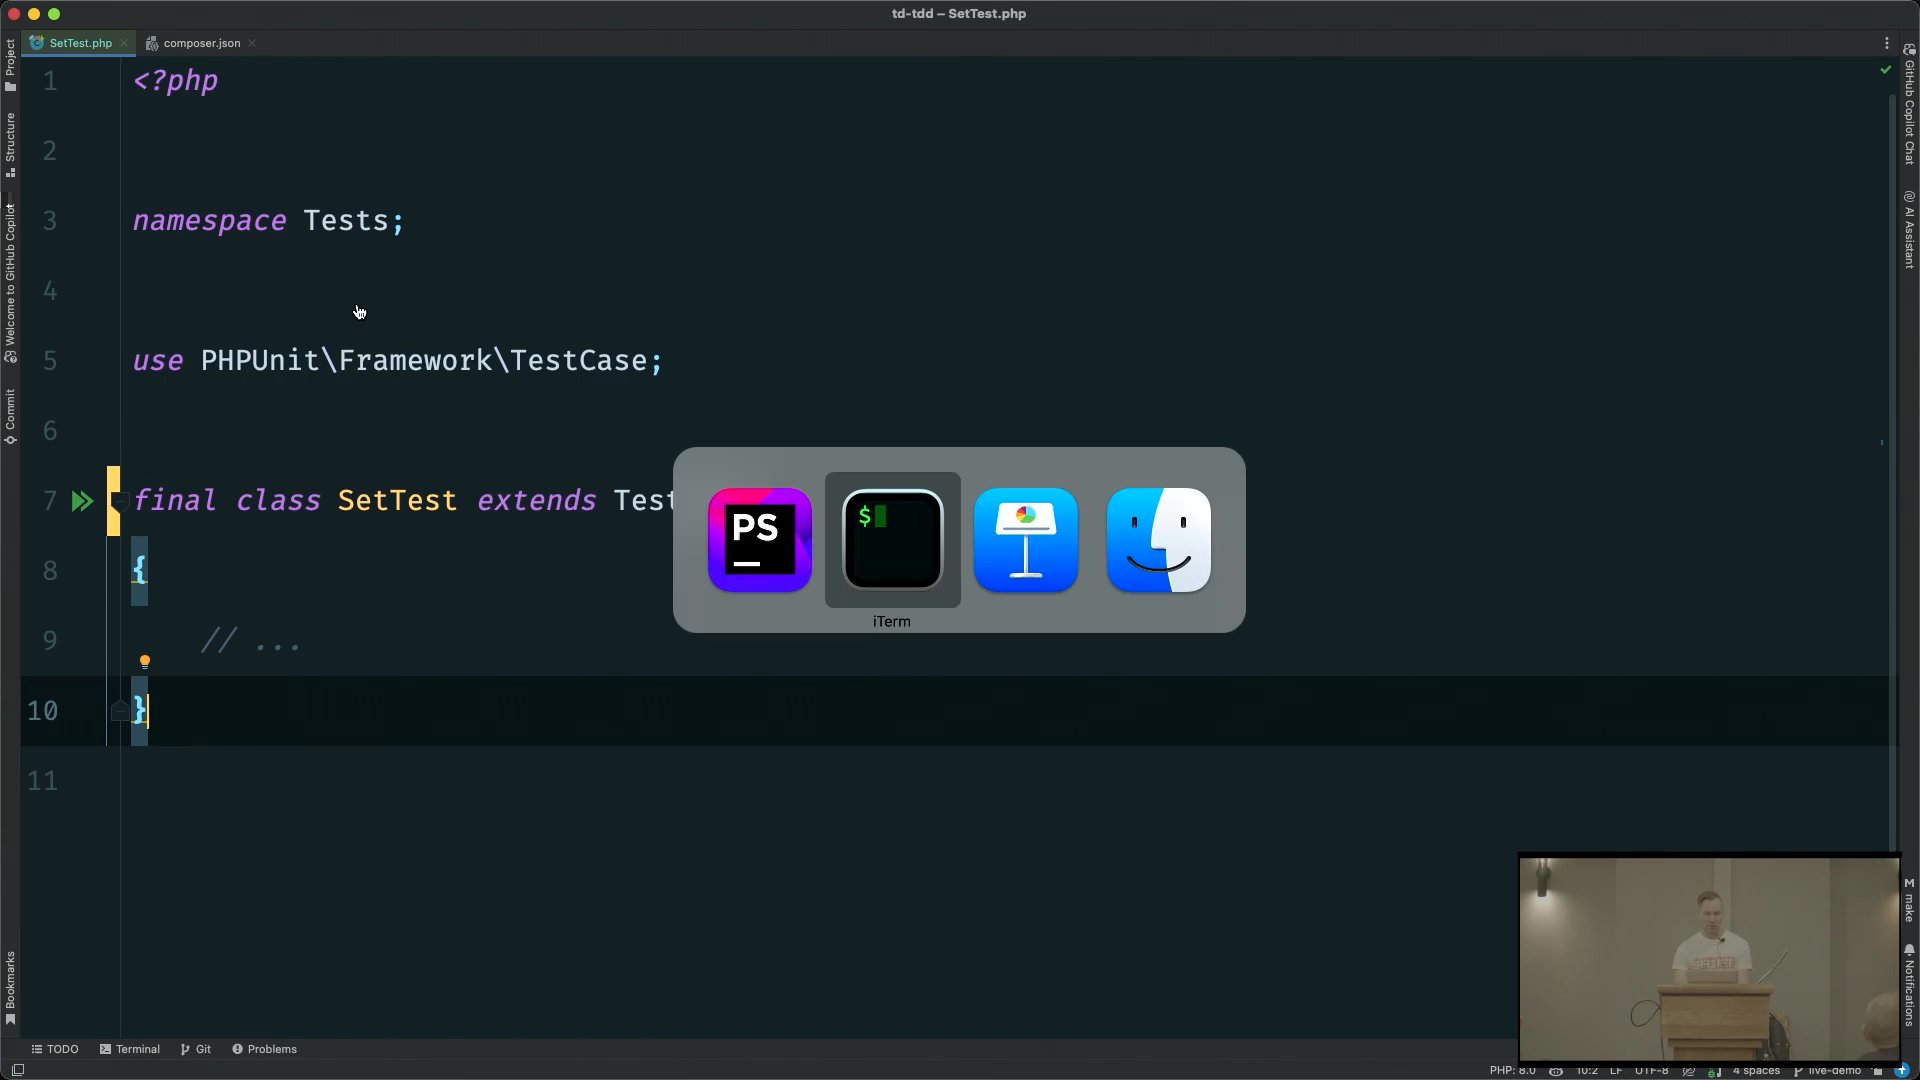Open the live-demo git branch dropdown
Image resolution: width=1920 pixels, height=1080 pixels.
(1833, 1071)
